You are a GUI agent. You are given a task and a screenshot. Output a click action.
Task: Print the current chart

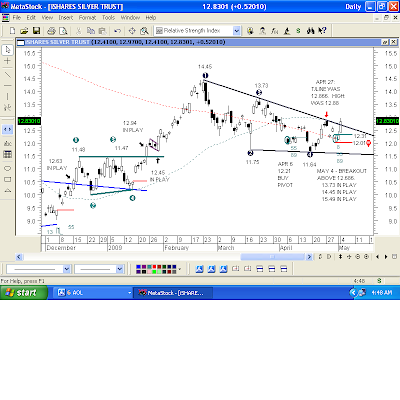click(51, 31)
